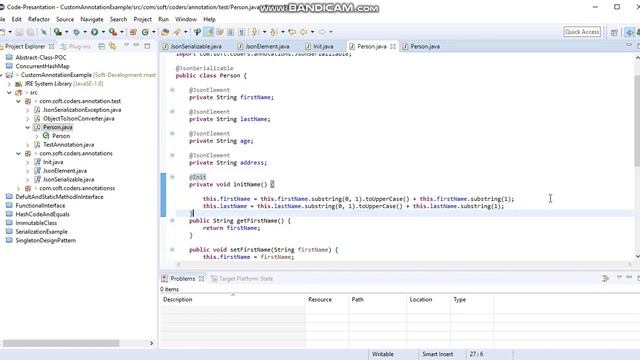Select ObjectToJsonConverter.java in Project Explorer
Viewport: 640px width, 360px height.
tap(79, 119)
